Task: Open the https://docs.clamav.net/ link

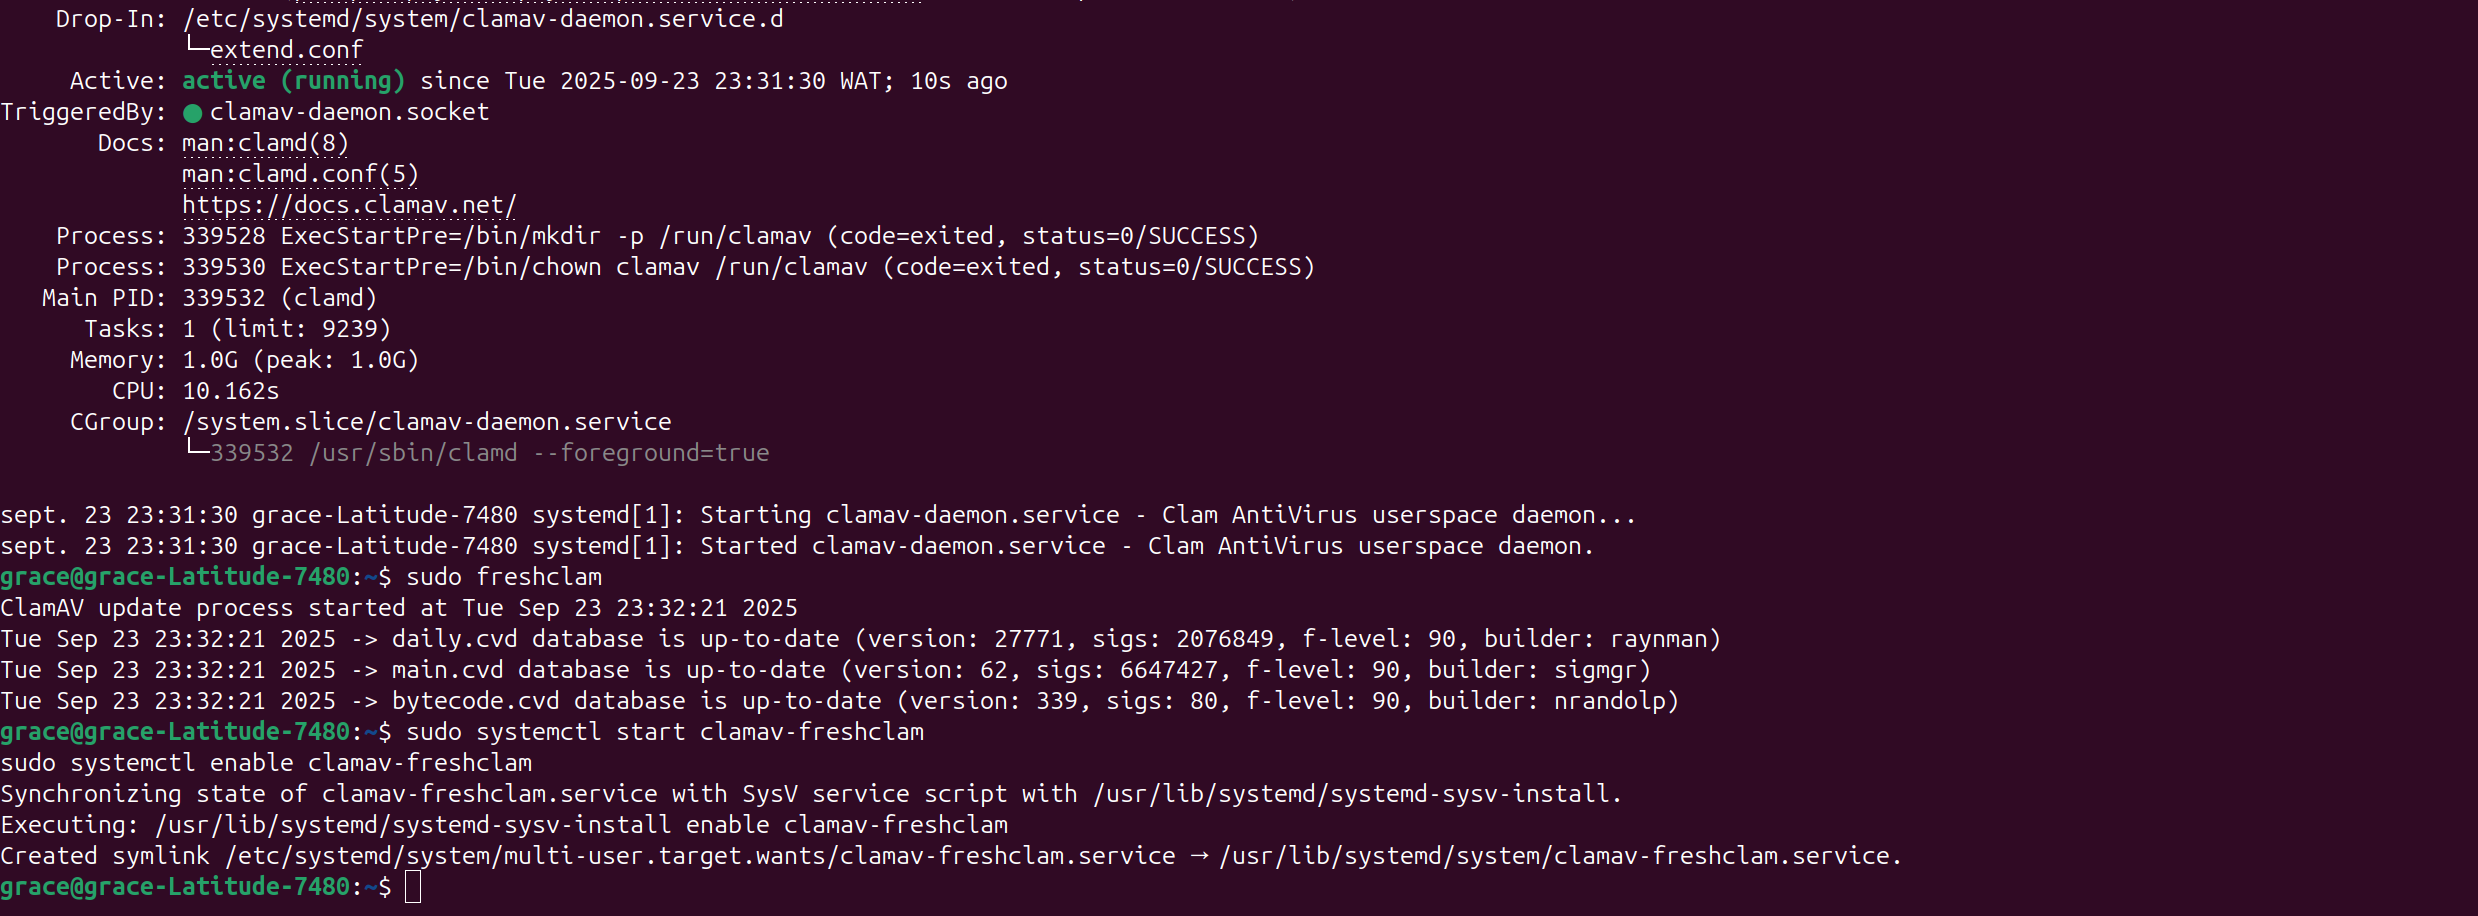Action: 349,205
